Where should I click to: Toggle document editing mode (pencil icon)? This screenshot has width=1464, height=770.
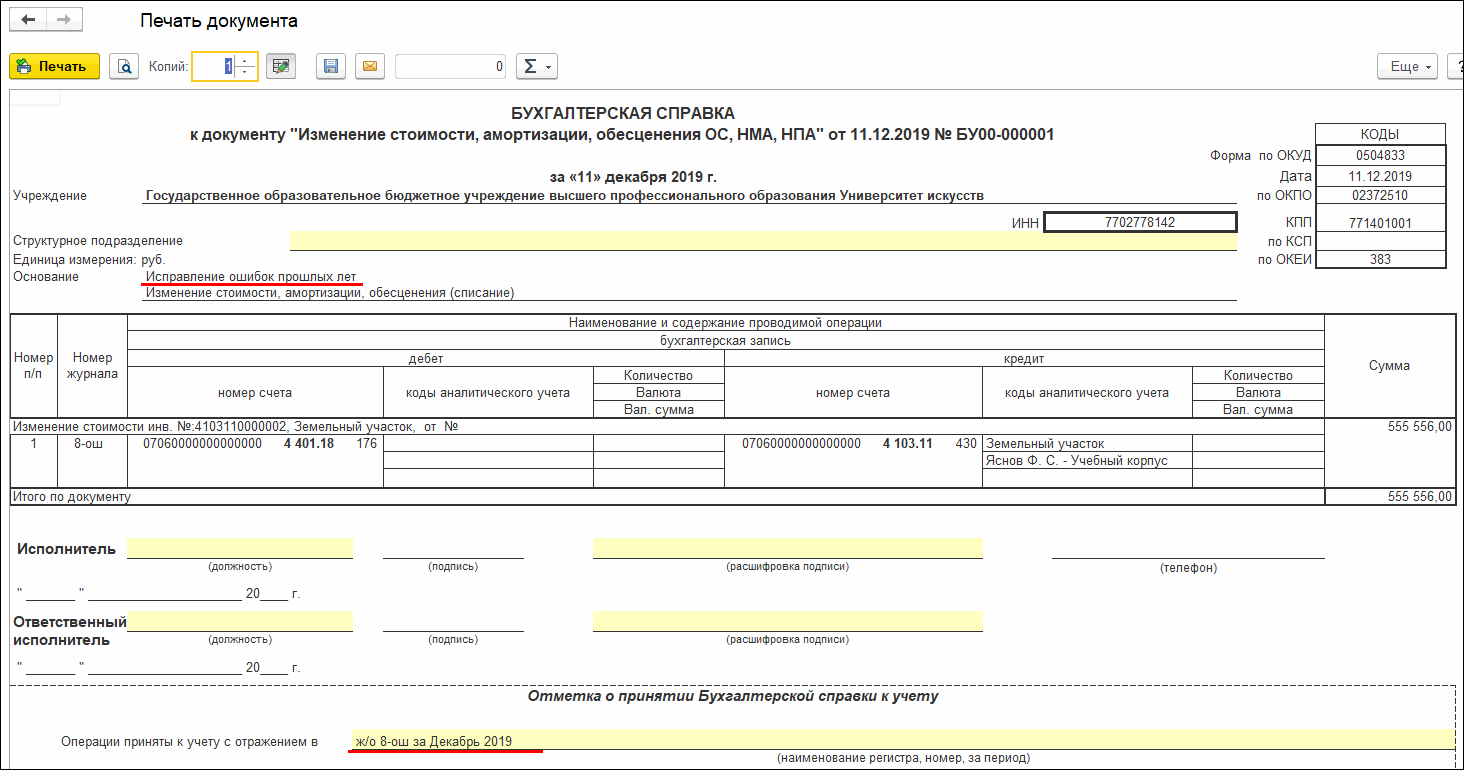[281, 66]
